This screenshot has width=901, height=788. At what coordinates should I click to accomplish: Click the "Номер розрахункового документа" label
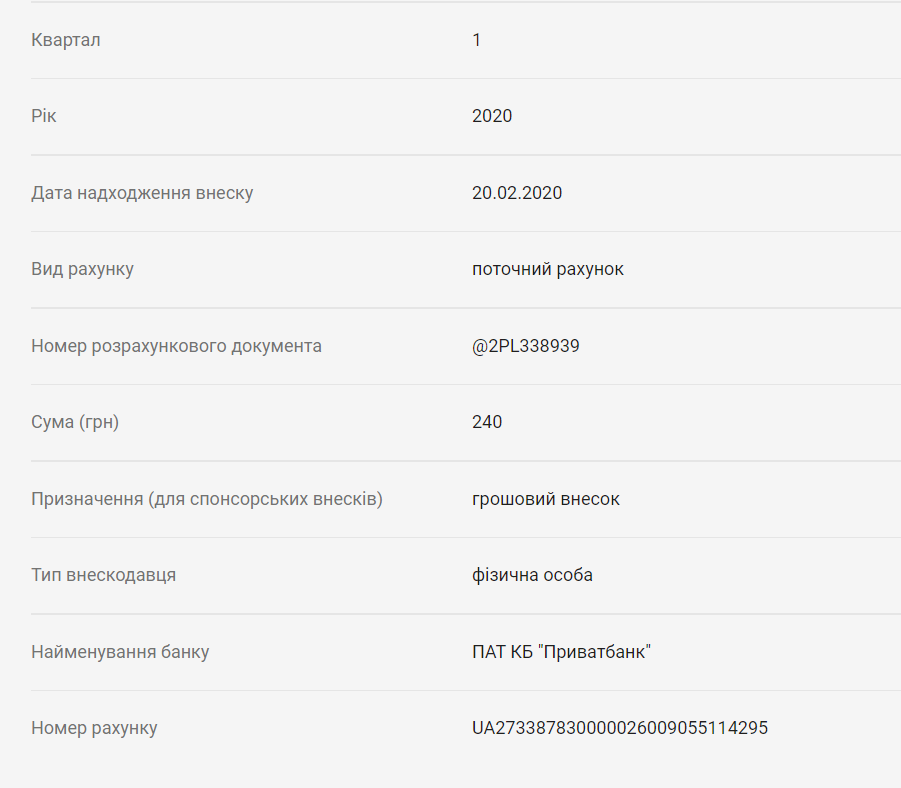[x=176, y=346]
